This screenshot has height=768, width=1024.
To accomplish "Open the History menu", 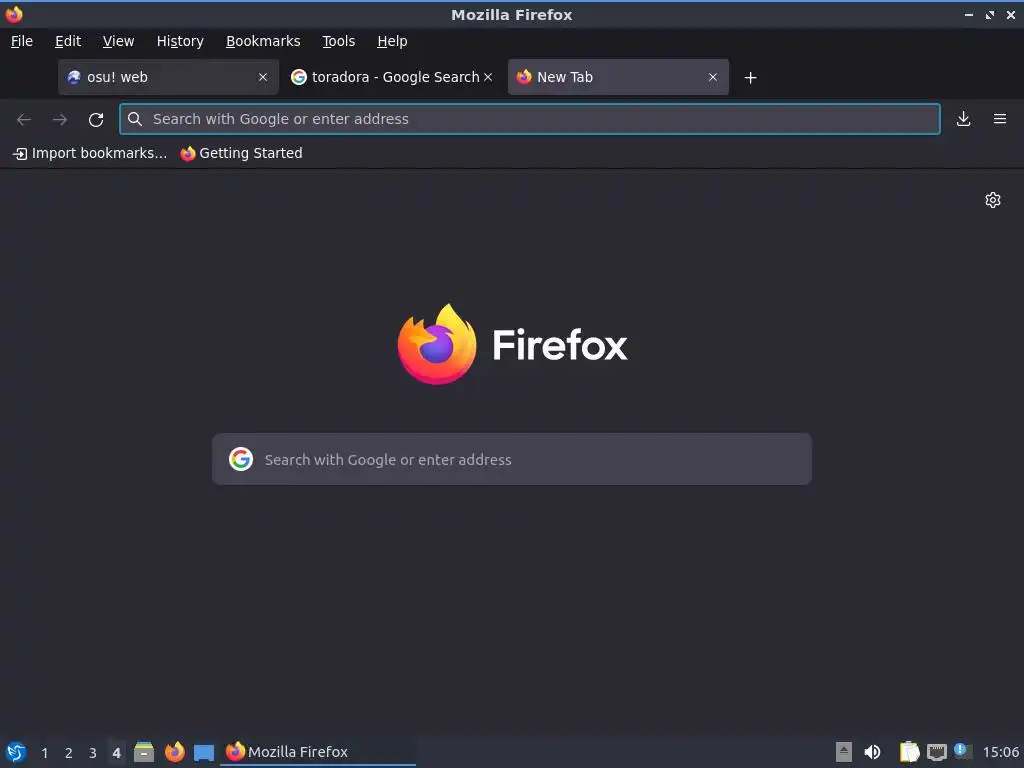I will click(x=180, y=41).
